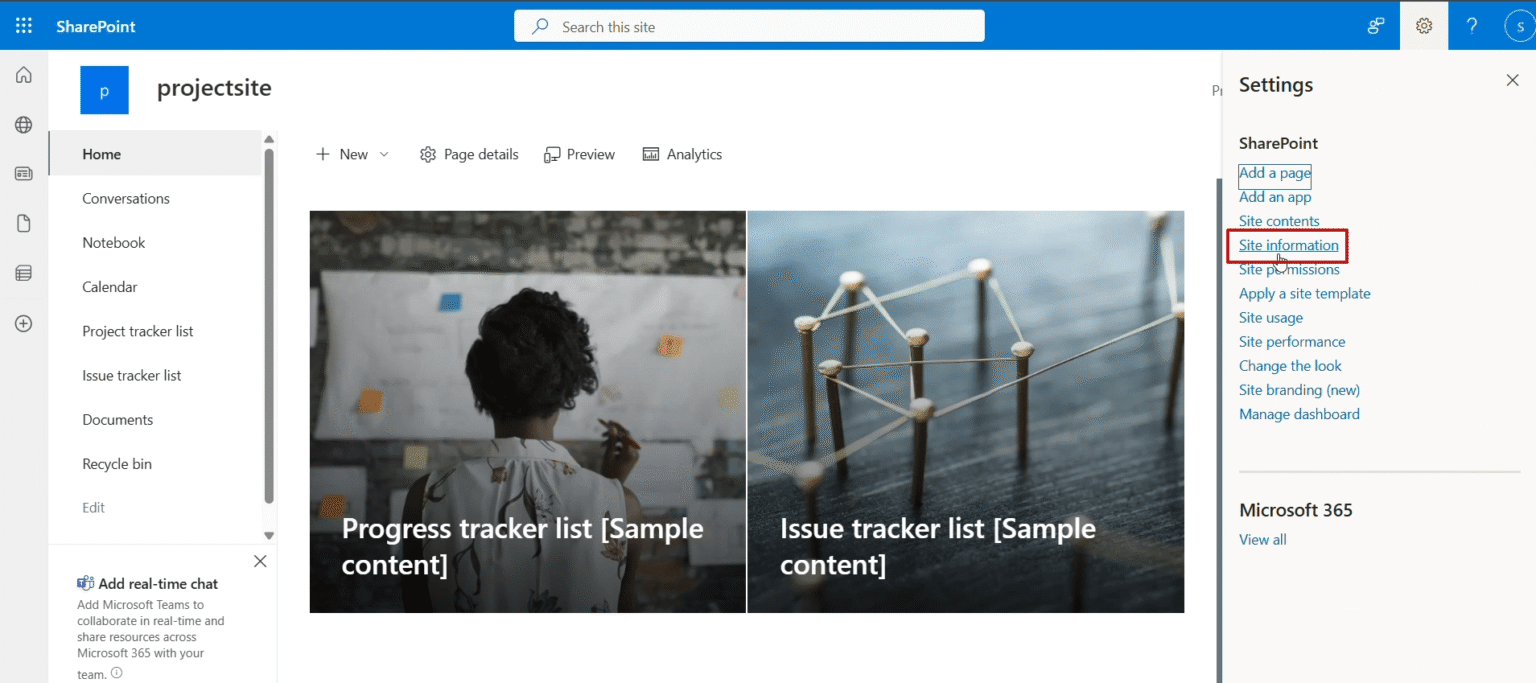Click the Home icon in the left rail
Screen dimensions: 1536x683
pos(23,74)
